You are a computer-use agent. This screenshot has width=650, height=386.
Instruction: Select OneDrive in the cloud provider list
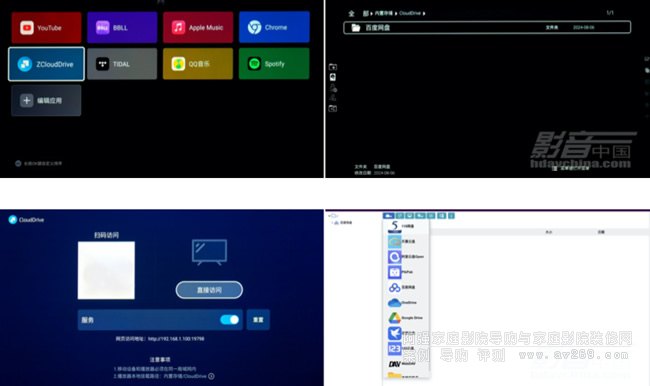(x=403, y=302)
